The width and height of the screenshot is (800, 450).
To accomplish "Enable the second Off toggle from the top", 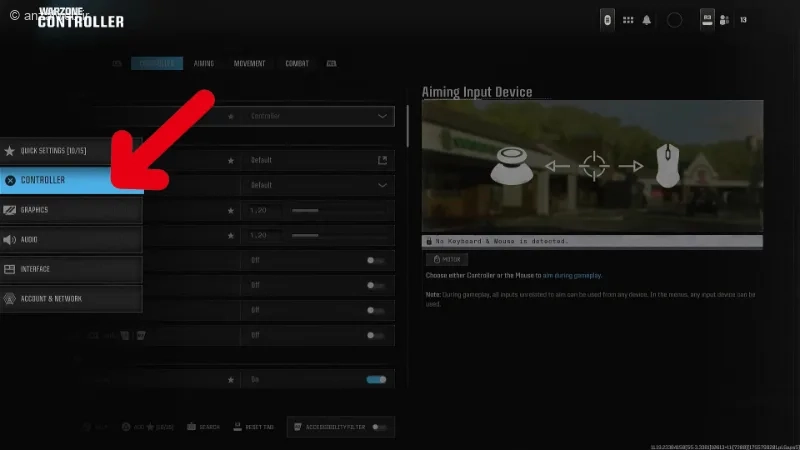I will pyautogui.click(x=376, y=285).
